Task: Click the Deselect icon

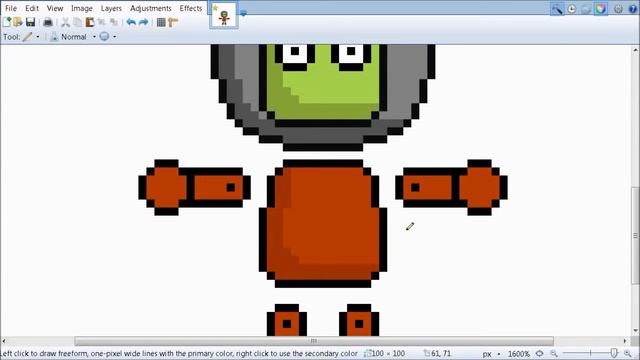Action: [114, 22]
